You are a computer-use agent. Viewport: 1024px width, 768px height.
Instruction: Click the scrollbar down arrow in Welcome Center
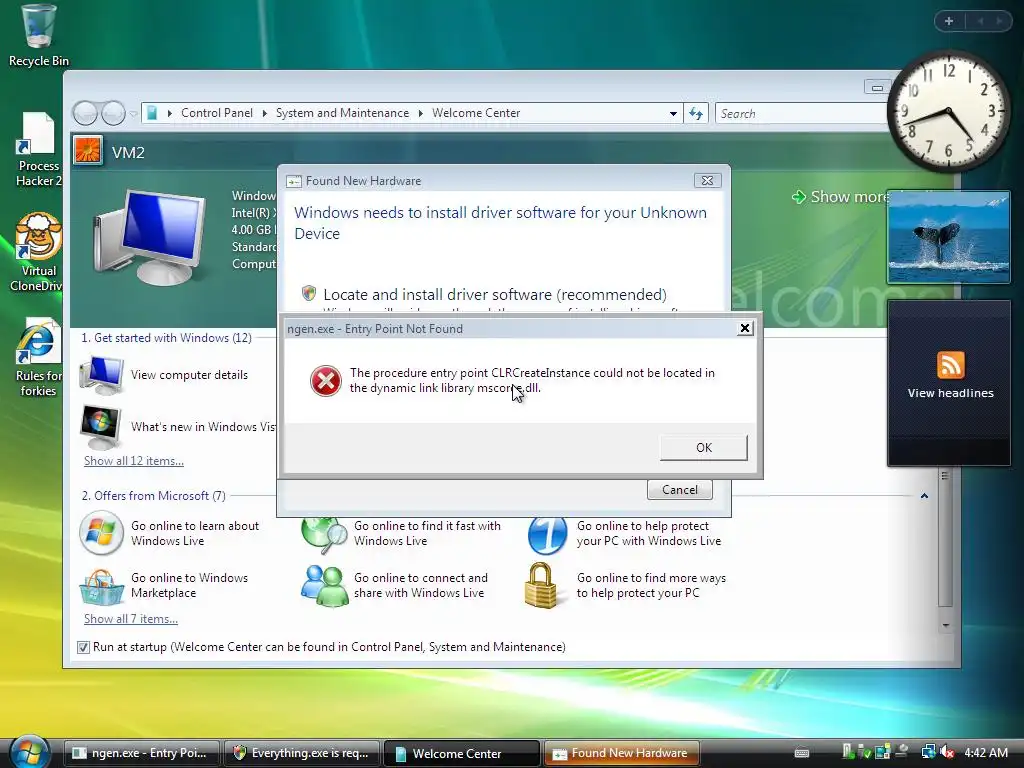[x=946, y=625]
